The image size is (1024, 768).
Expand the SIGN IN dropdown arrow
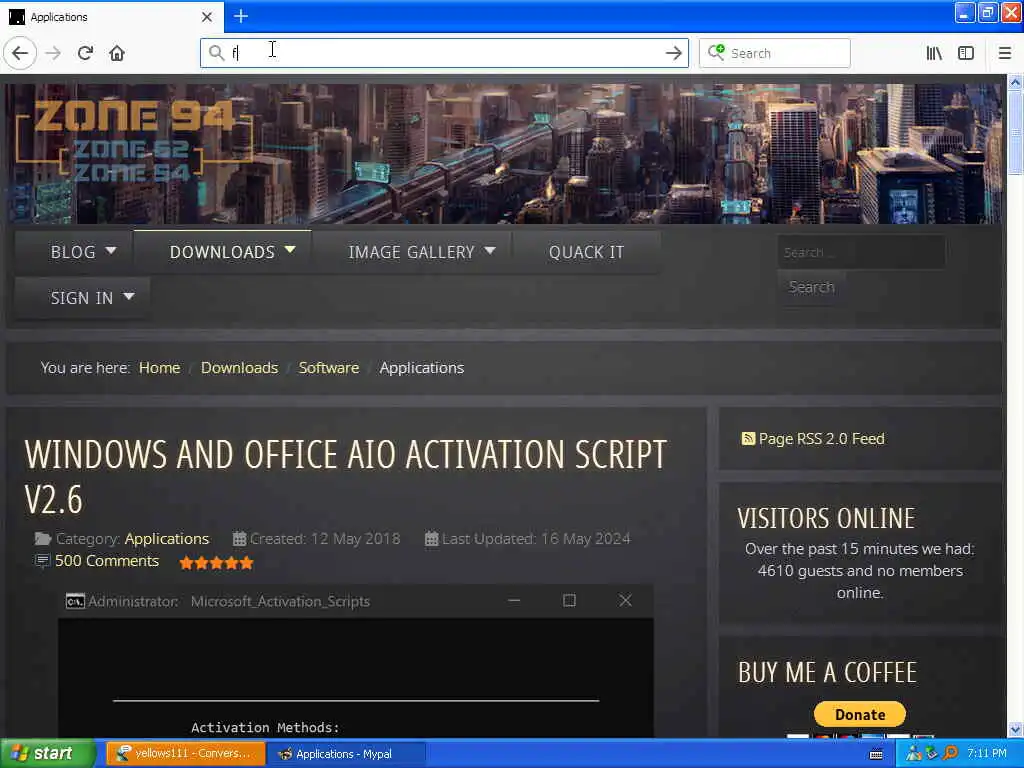129,296
